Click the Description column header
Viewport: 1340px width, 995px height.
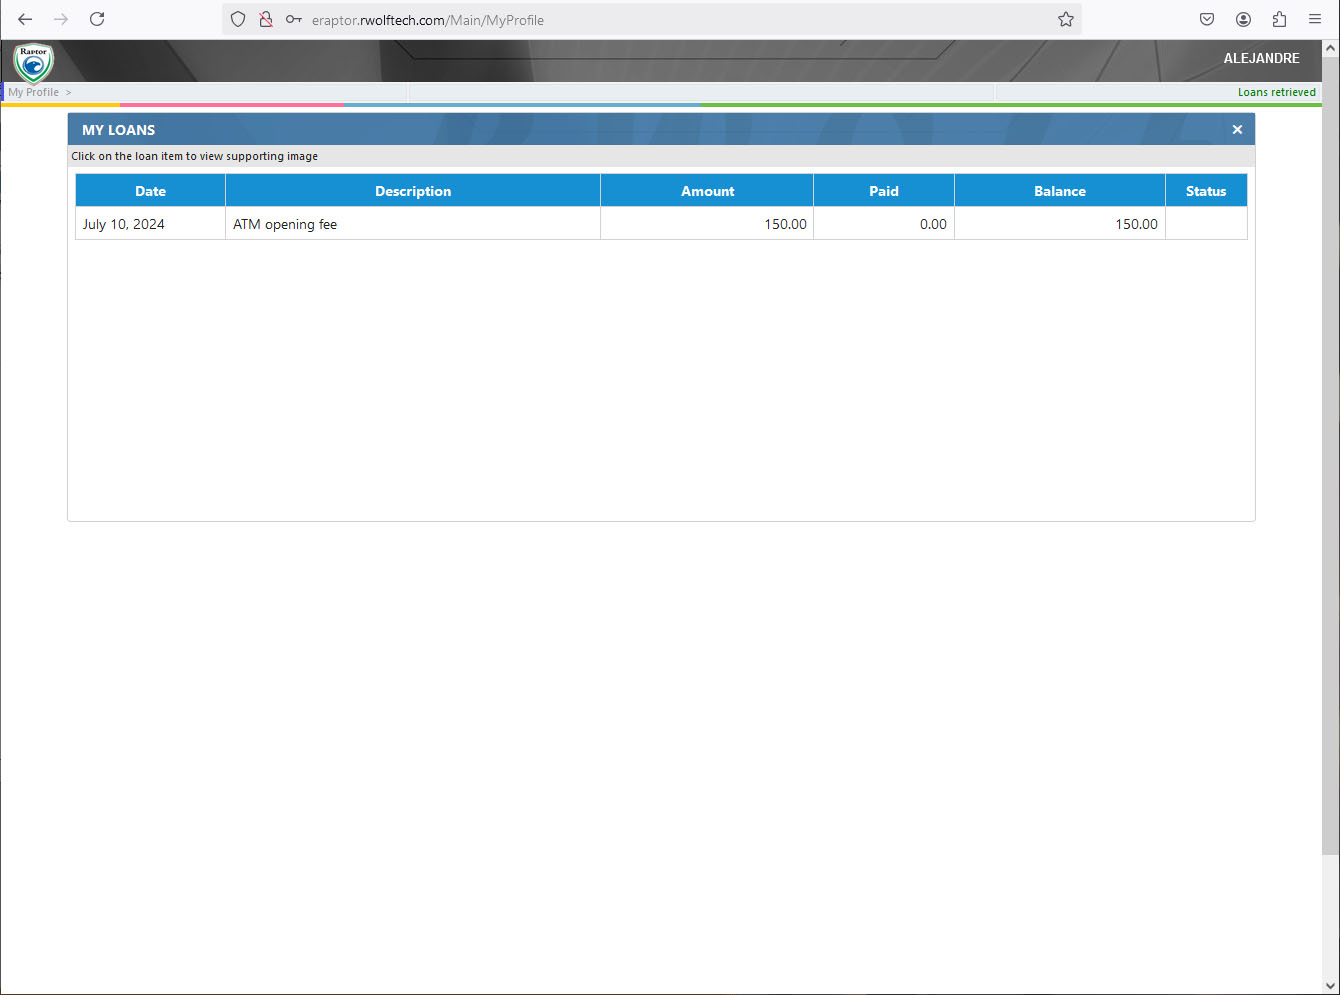point(412,191)
